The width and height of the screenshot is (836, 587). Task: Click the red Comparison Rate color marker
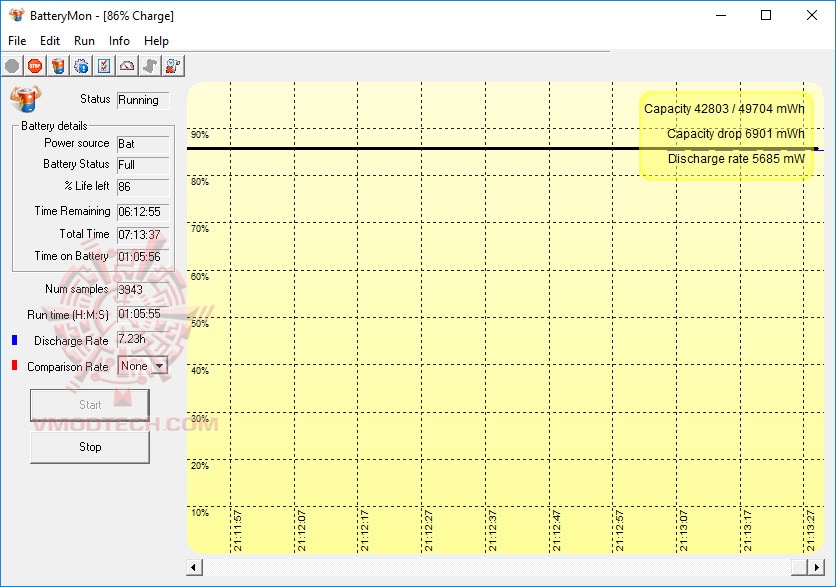[15, 365]
